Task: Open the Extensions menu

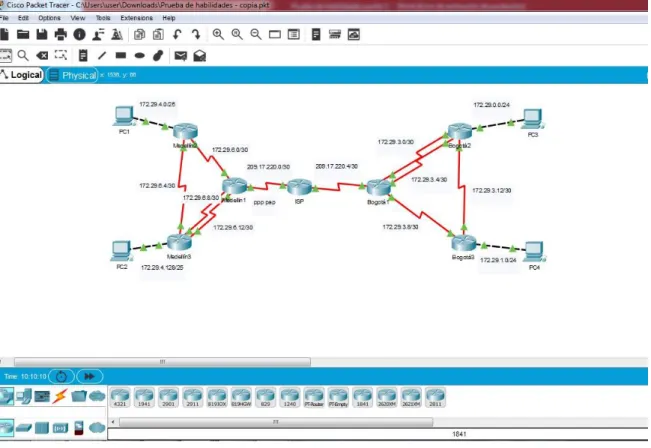Action: click(x=137, y=18)
